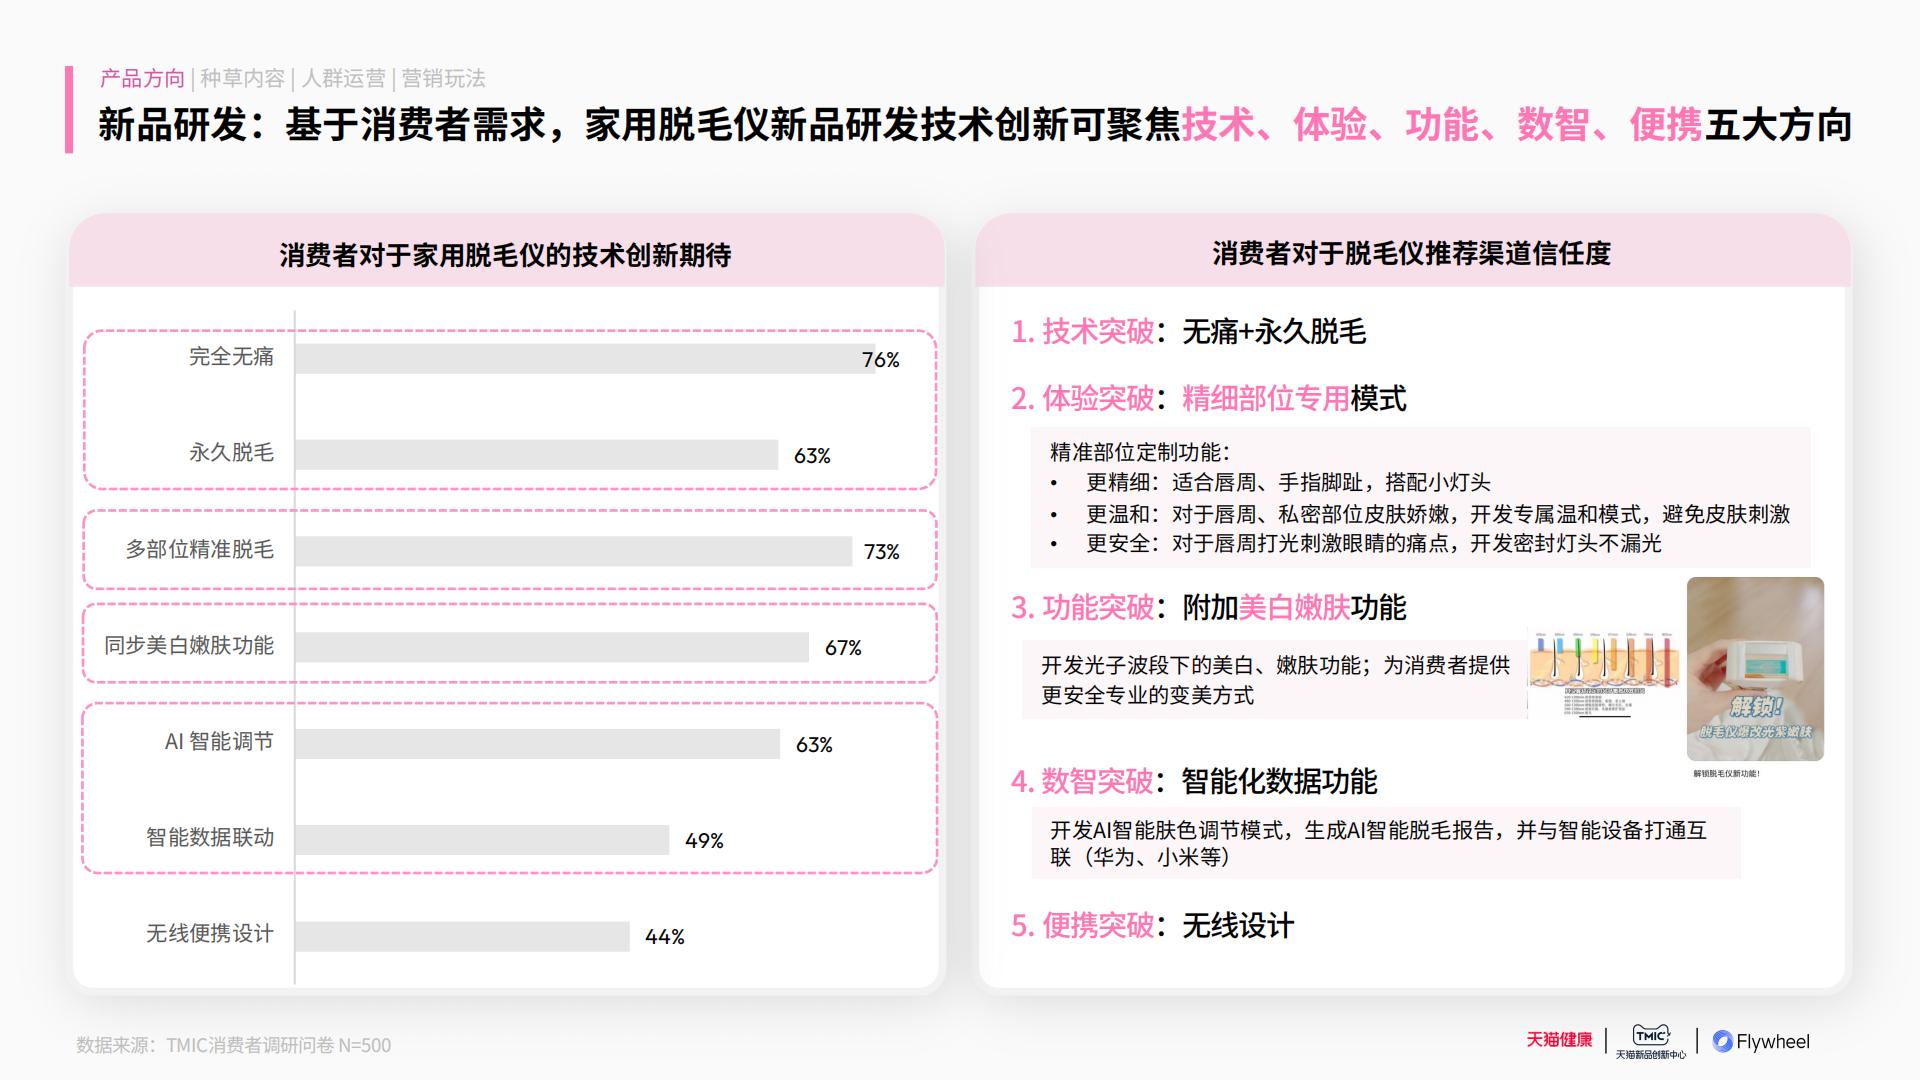Select the 种草内容 tab

pyautogui.click(x=242, y=78)
